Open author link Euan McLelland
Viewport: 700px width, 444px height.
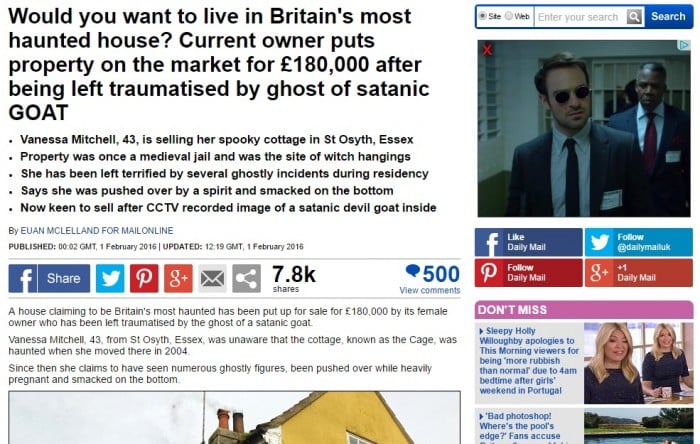coord(97,231)
